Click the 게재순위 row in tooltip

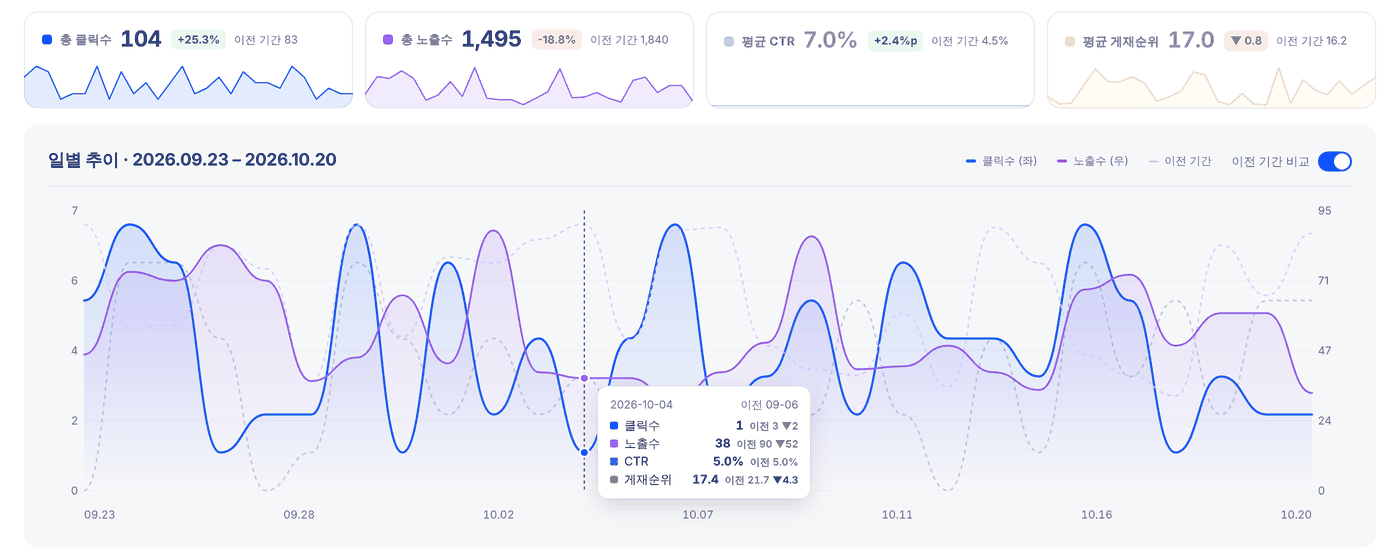pyautogui.click(x=704, y=480)
